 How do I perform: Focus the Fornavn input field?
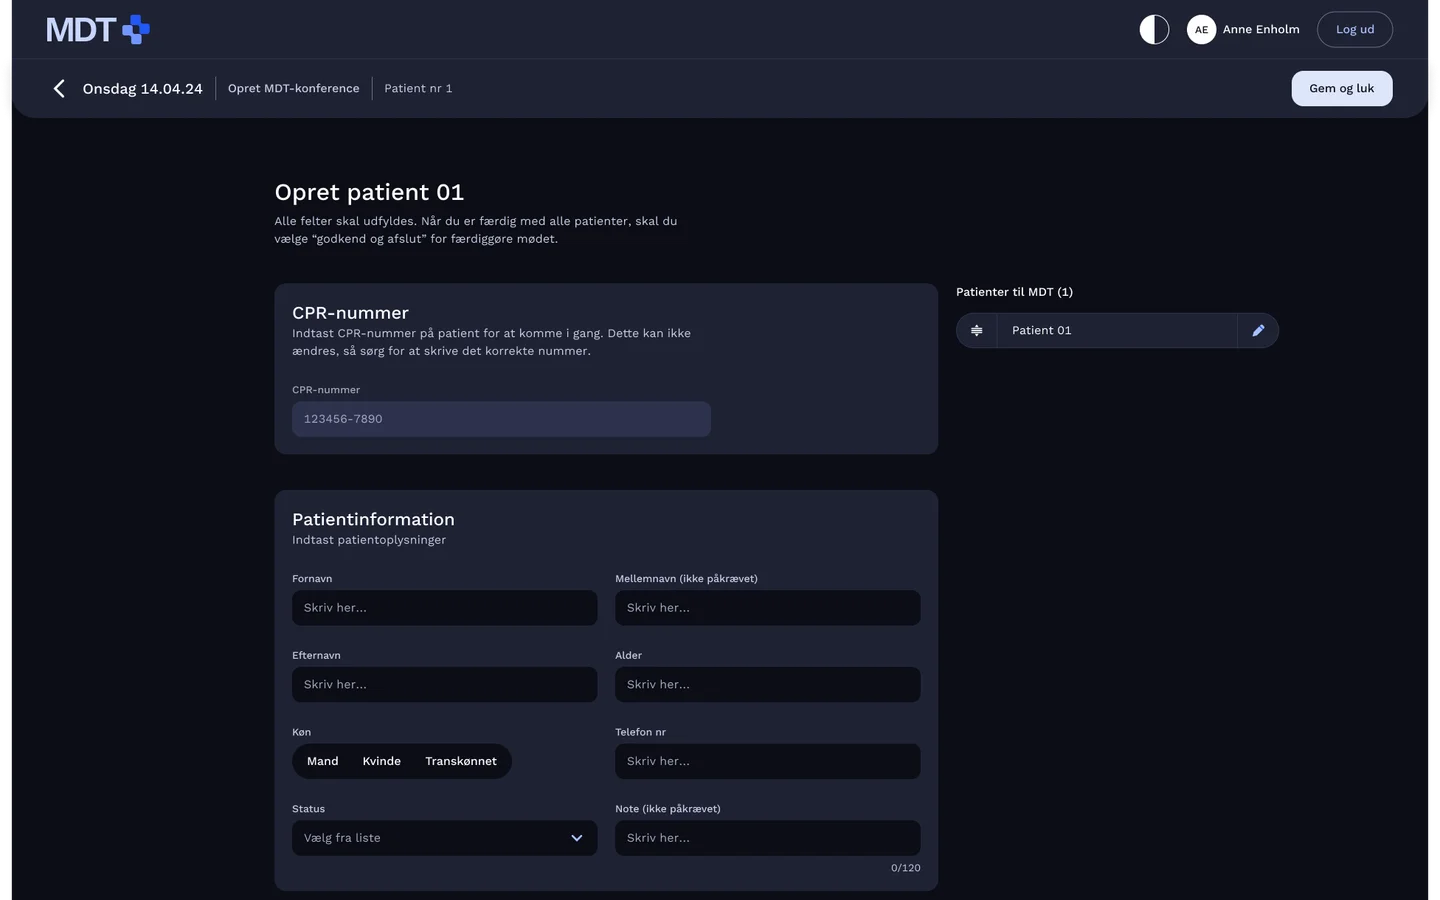click(445, 608)
